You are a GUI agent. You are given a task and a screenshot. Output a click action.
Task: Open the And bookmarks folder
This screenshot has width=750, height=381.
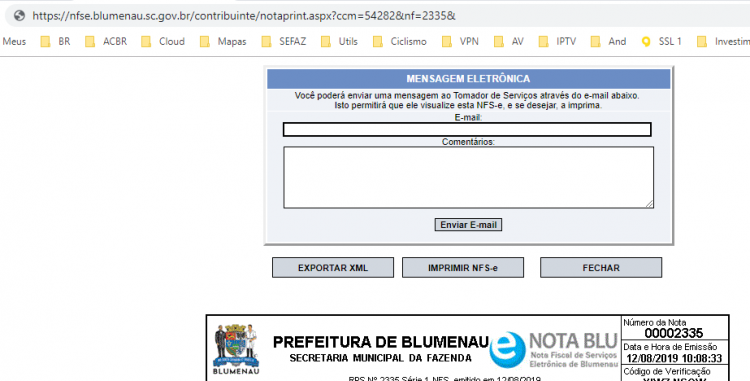point(608,42)
